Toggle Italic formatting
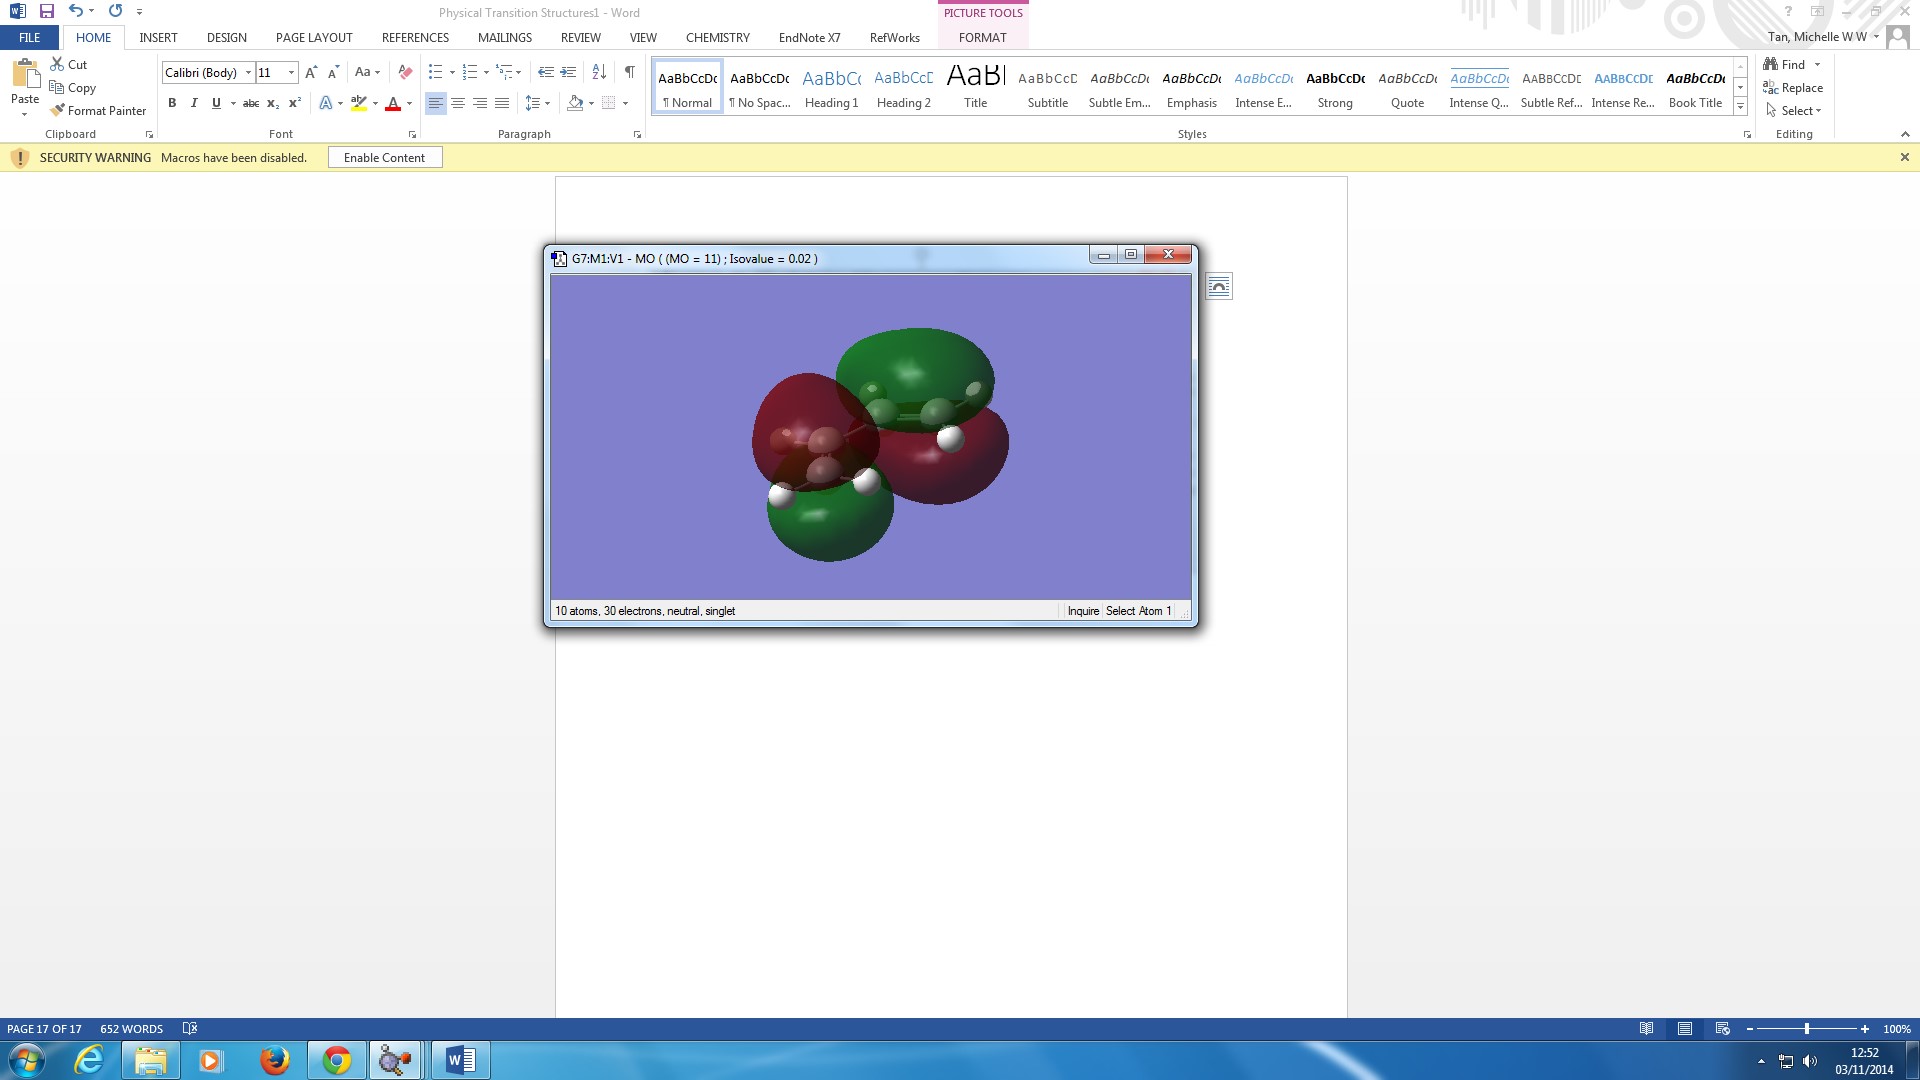The image size is (1920, 1080). coord(194,103)
